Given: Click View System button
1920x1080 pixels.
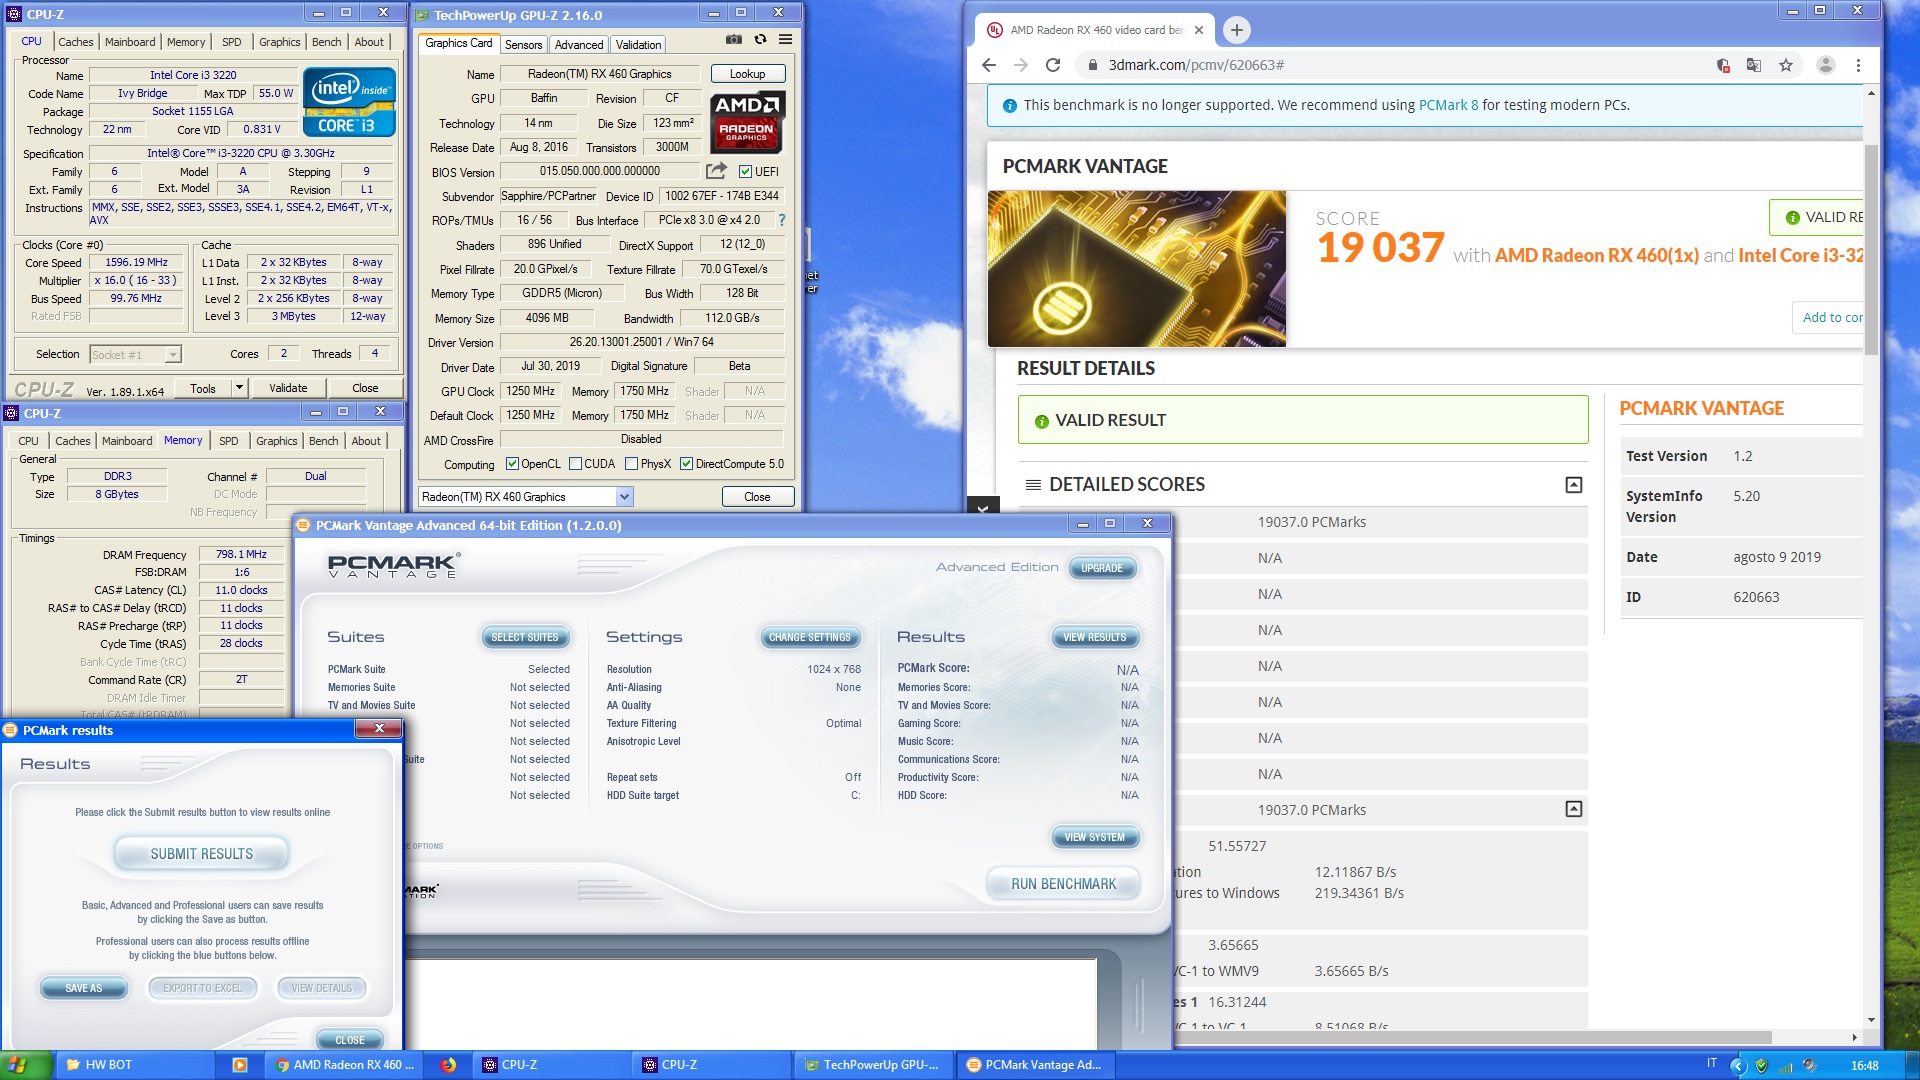Looking at the screenshot, I should (x=1095, y=837).
